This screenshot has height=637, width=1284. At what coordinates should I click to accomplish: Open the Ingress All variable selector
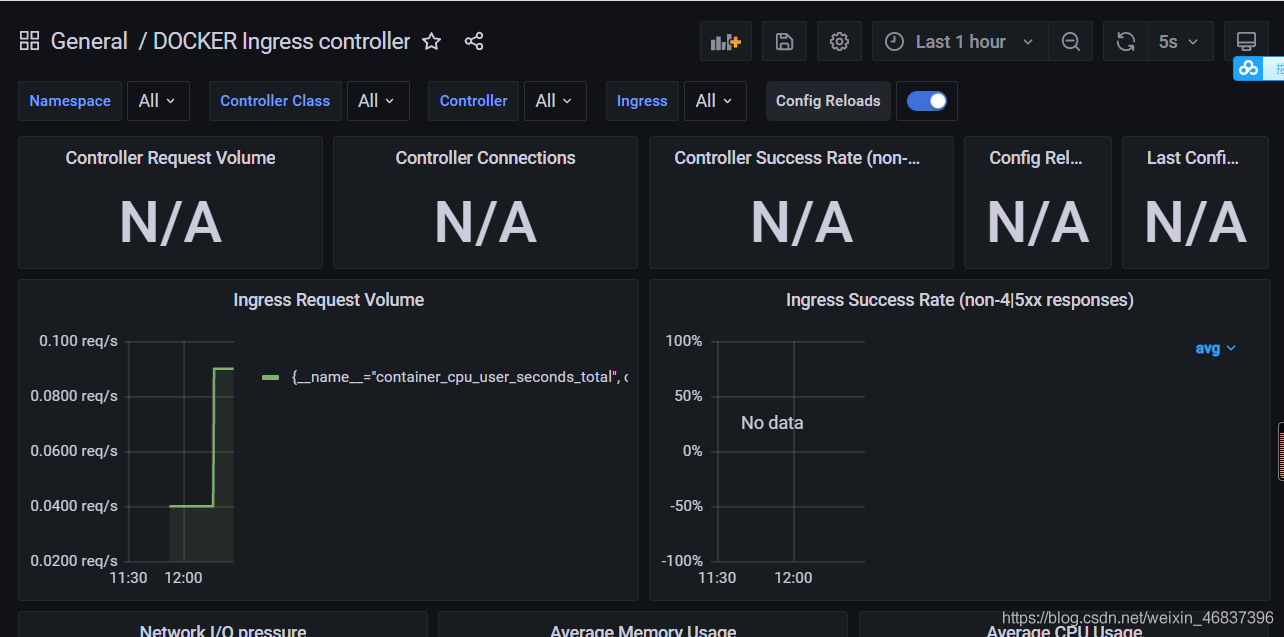[715, 100]
